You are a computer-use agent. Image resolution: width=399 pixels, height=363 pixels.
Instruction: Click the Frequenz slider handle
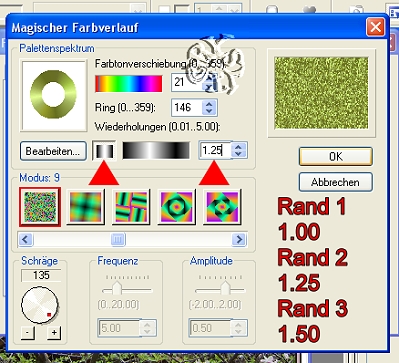[x=117, y=288]
